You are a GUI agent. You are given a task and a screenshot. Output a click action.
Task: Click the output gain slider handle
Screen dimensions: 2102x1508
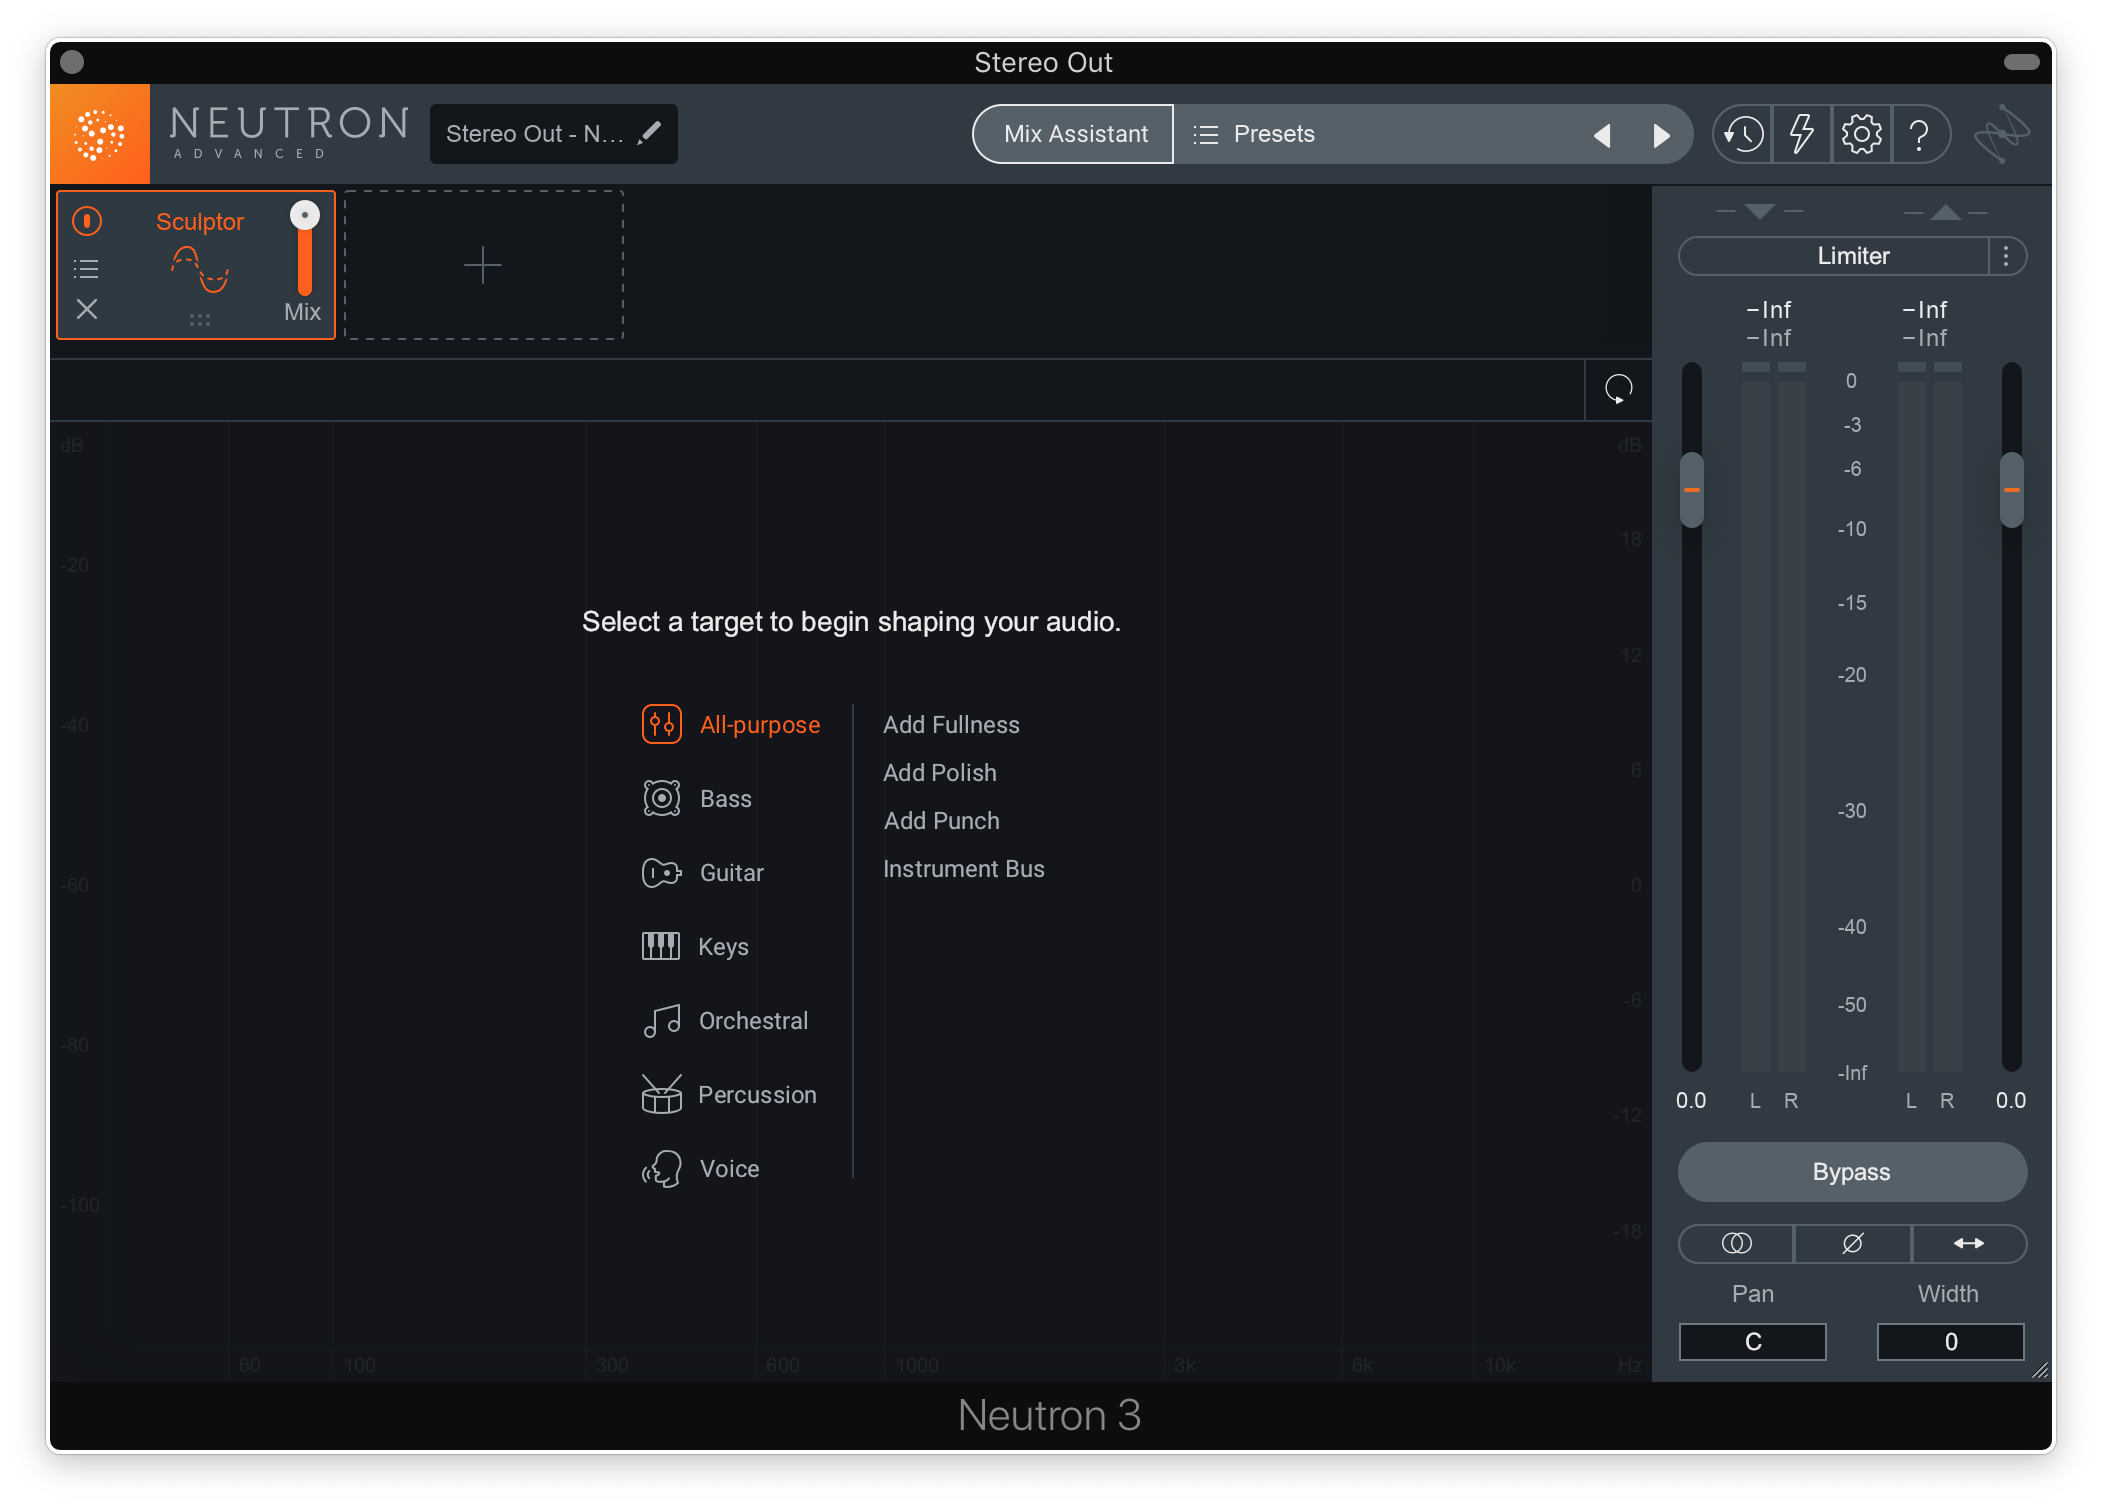pyautogui.click(x=2012, y=490)
